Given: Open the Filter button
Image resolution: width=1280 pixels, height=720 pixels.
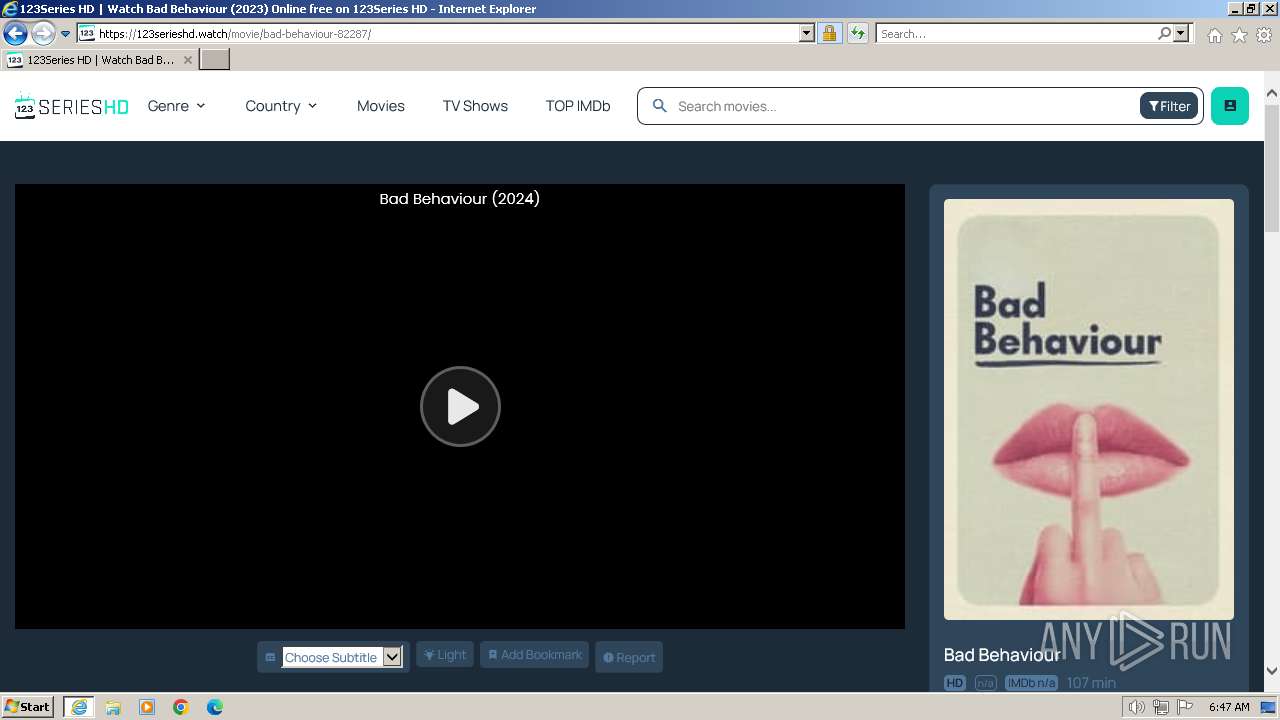Looking at the screenshot, I should point(1169,106).
